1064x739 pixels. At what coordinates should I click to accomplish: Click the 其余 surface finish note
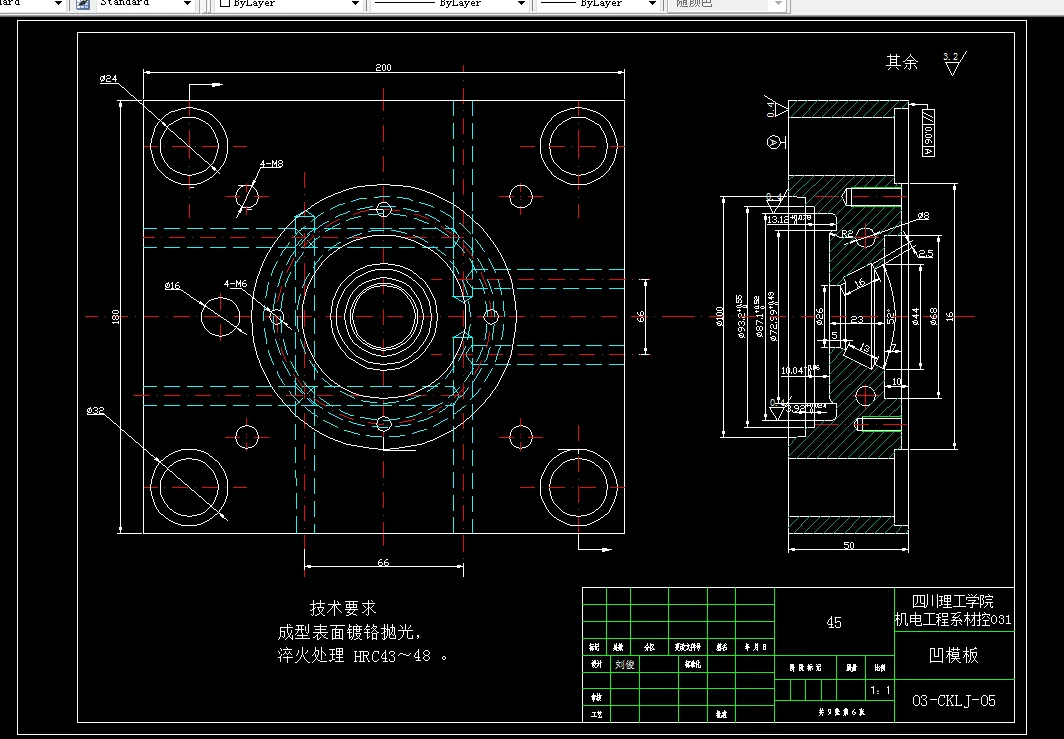click(902, 62)
